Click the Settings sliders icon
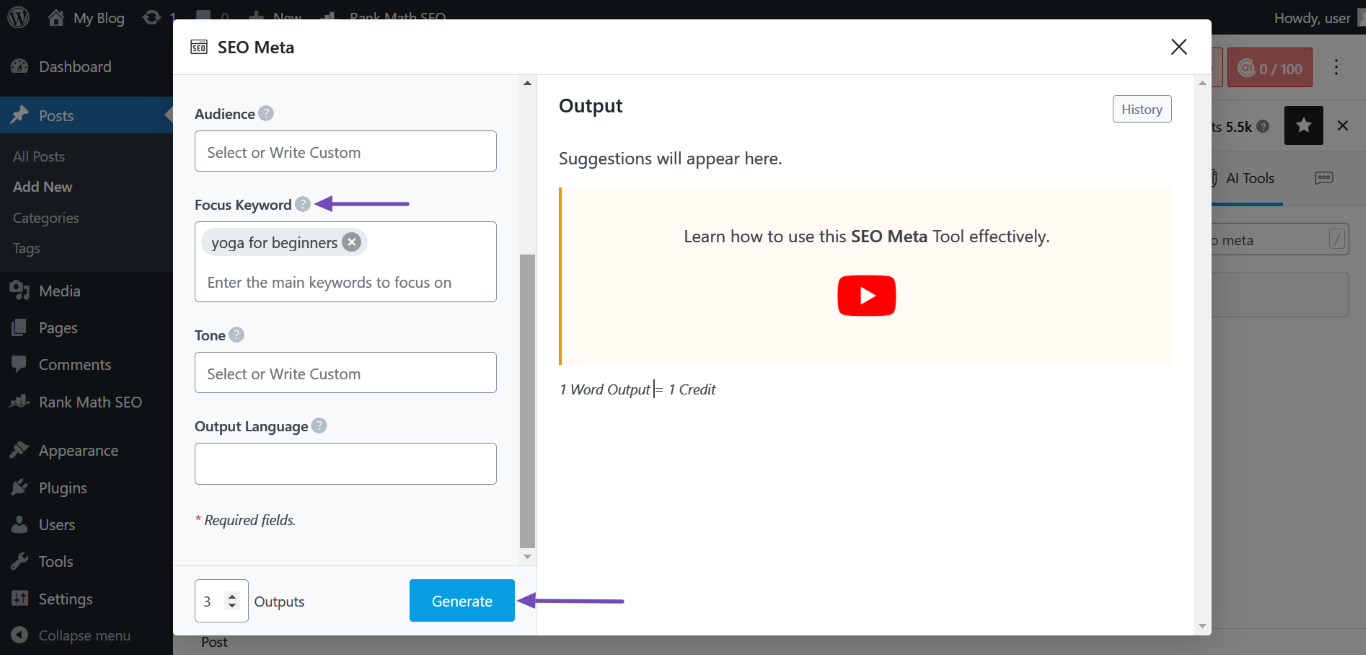Image resolution: width=1366 pixels, height=655 pixels. [19, 599]
